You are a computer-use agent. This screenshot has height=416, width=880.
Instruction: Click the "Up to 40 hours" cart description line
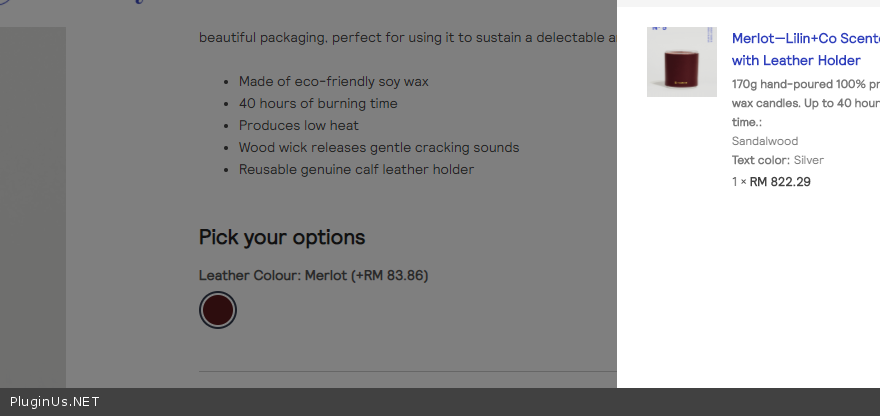click(805, 103)
